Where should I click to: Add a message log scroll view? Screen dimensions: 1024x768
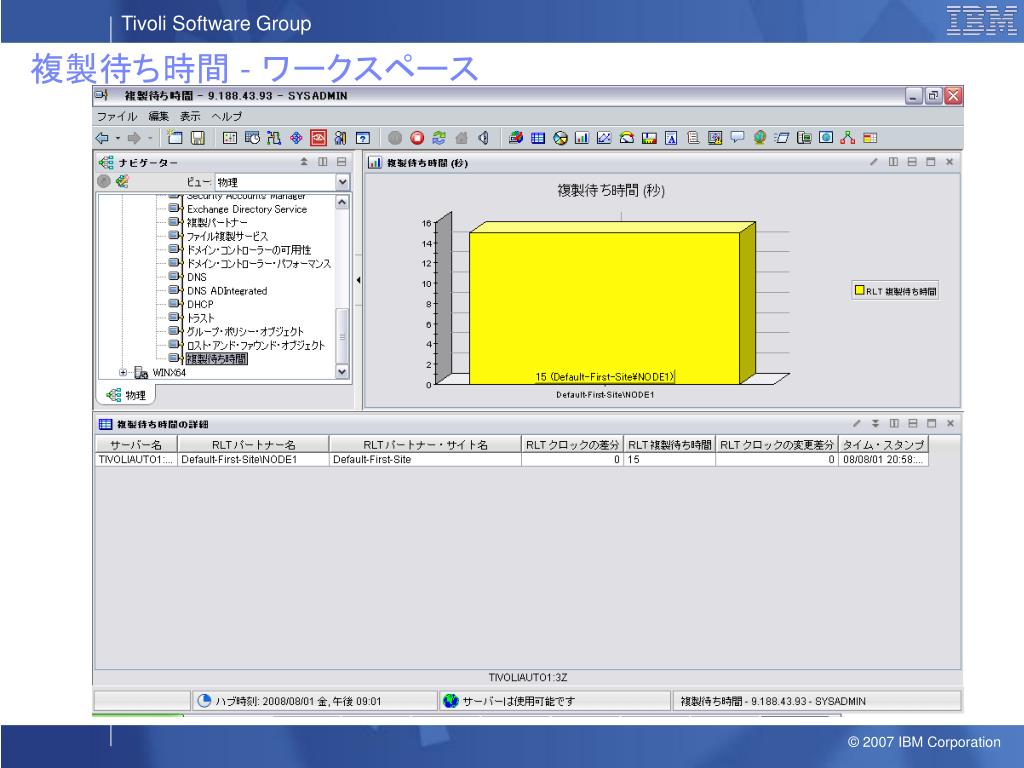coord(693,138)
